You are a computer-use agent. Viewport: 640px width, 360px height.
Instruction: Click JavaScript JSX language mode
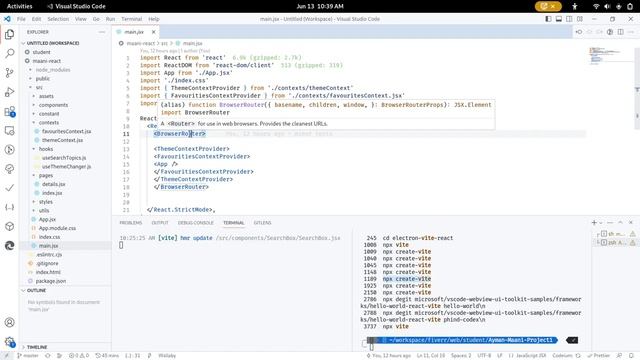coord(528,356)
